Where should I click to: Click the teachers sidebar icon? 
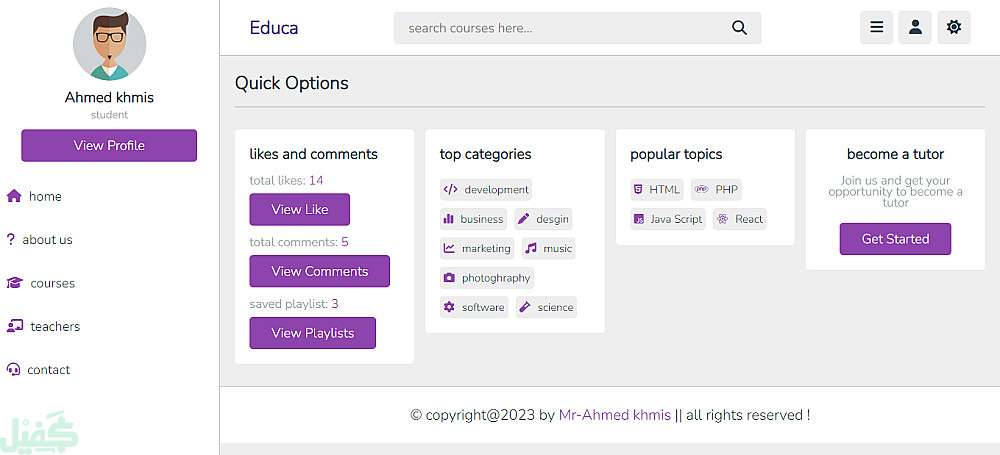pyautogui.click(x=14, y=326)
